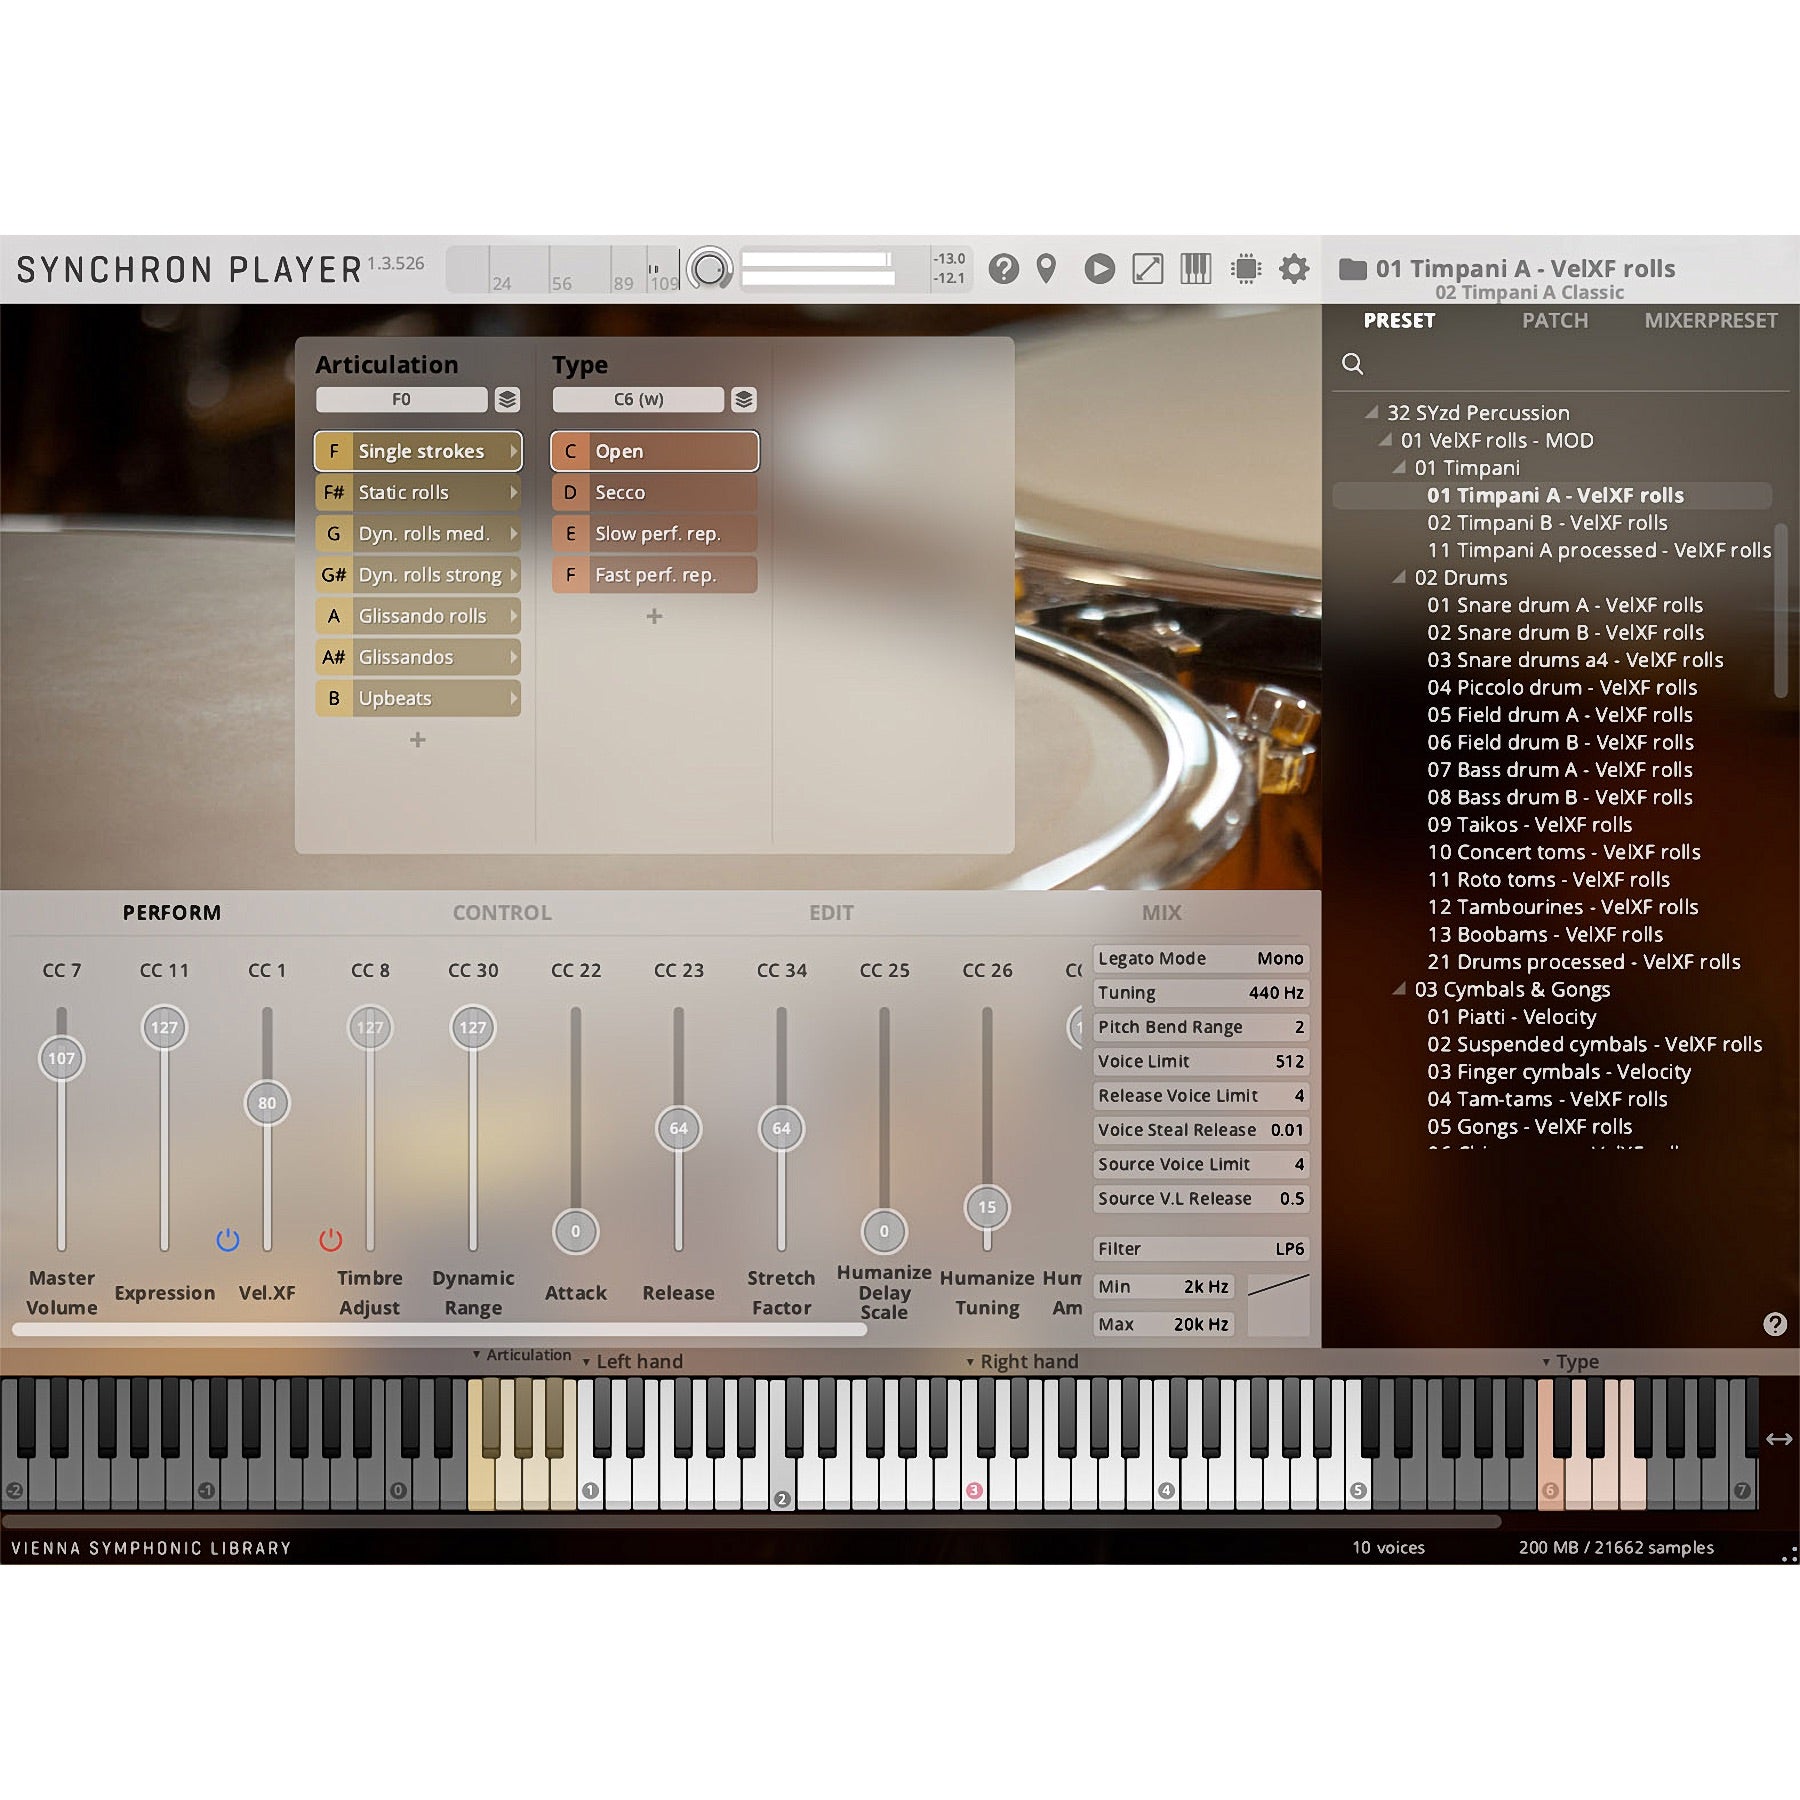Select the Secco type slot
This screenshot has width=1800, height=1800.
[655, 492]
